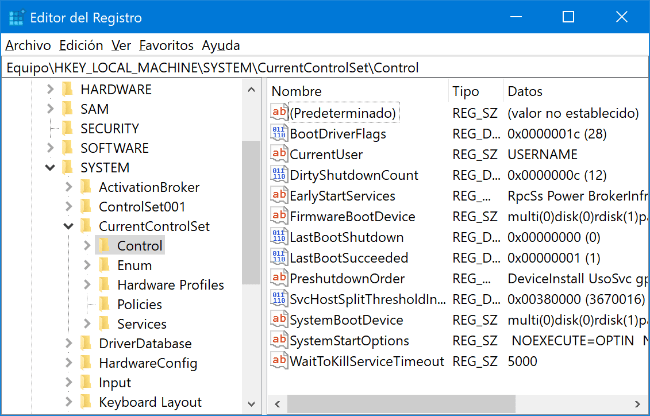Image resolution: width=650 pixels, height=416 pixels.
Task: Open the Ayuda menu
Action: click(x=221, y=45)
